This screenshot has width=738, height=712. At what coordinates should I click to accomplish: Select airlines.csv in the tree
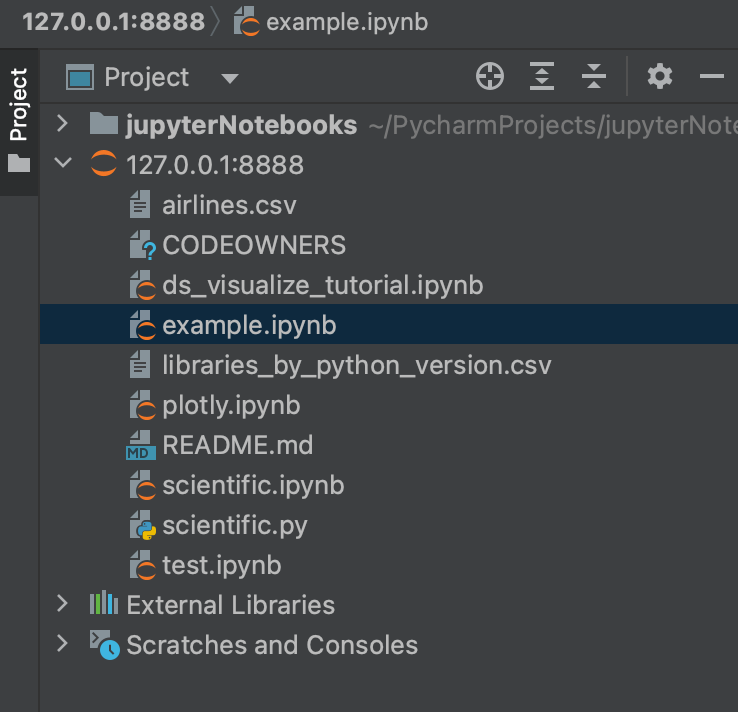229,205
